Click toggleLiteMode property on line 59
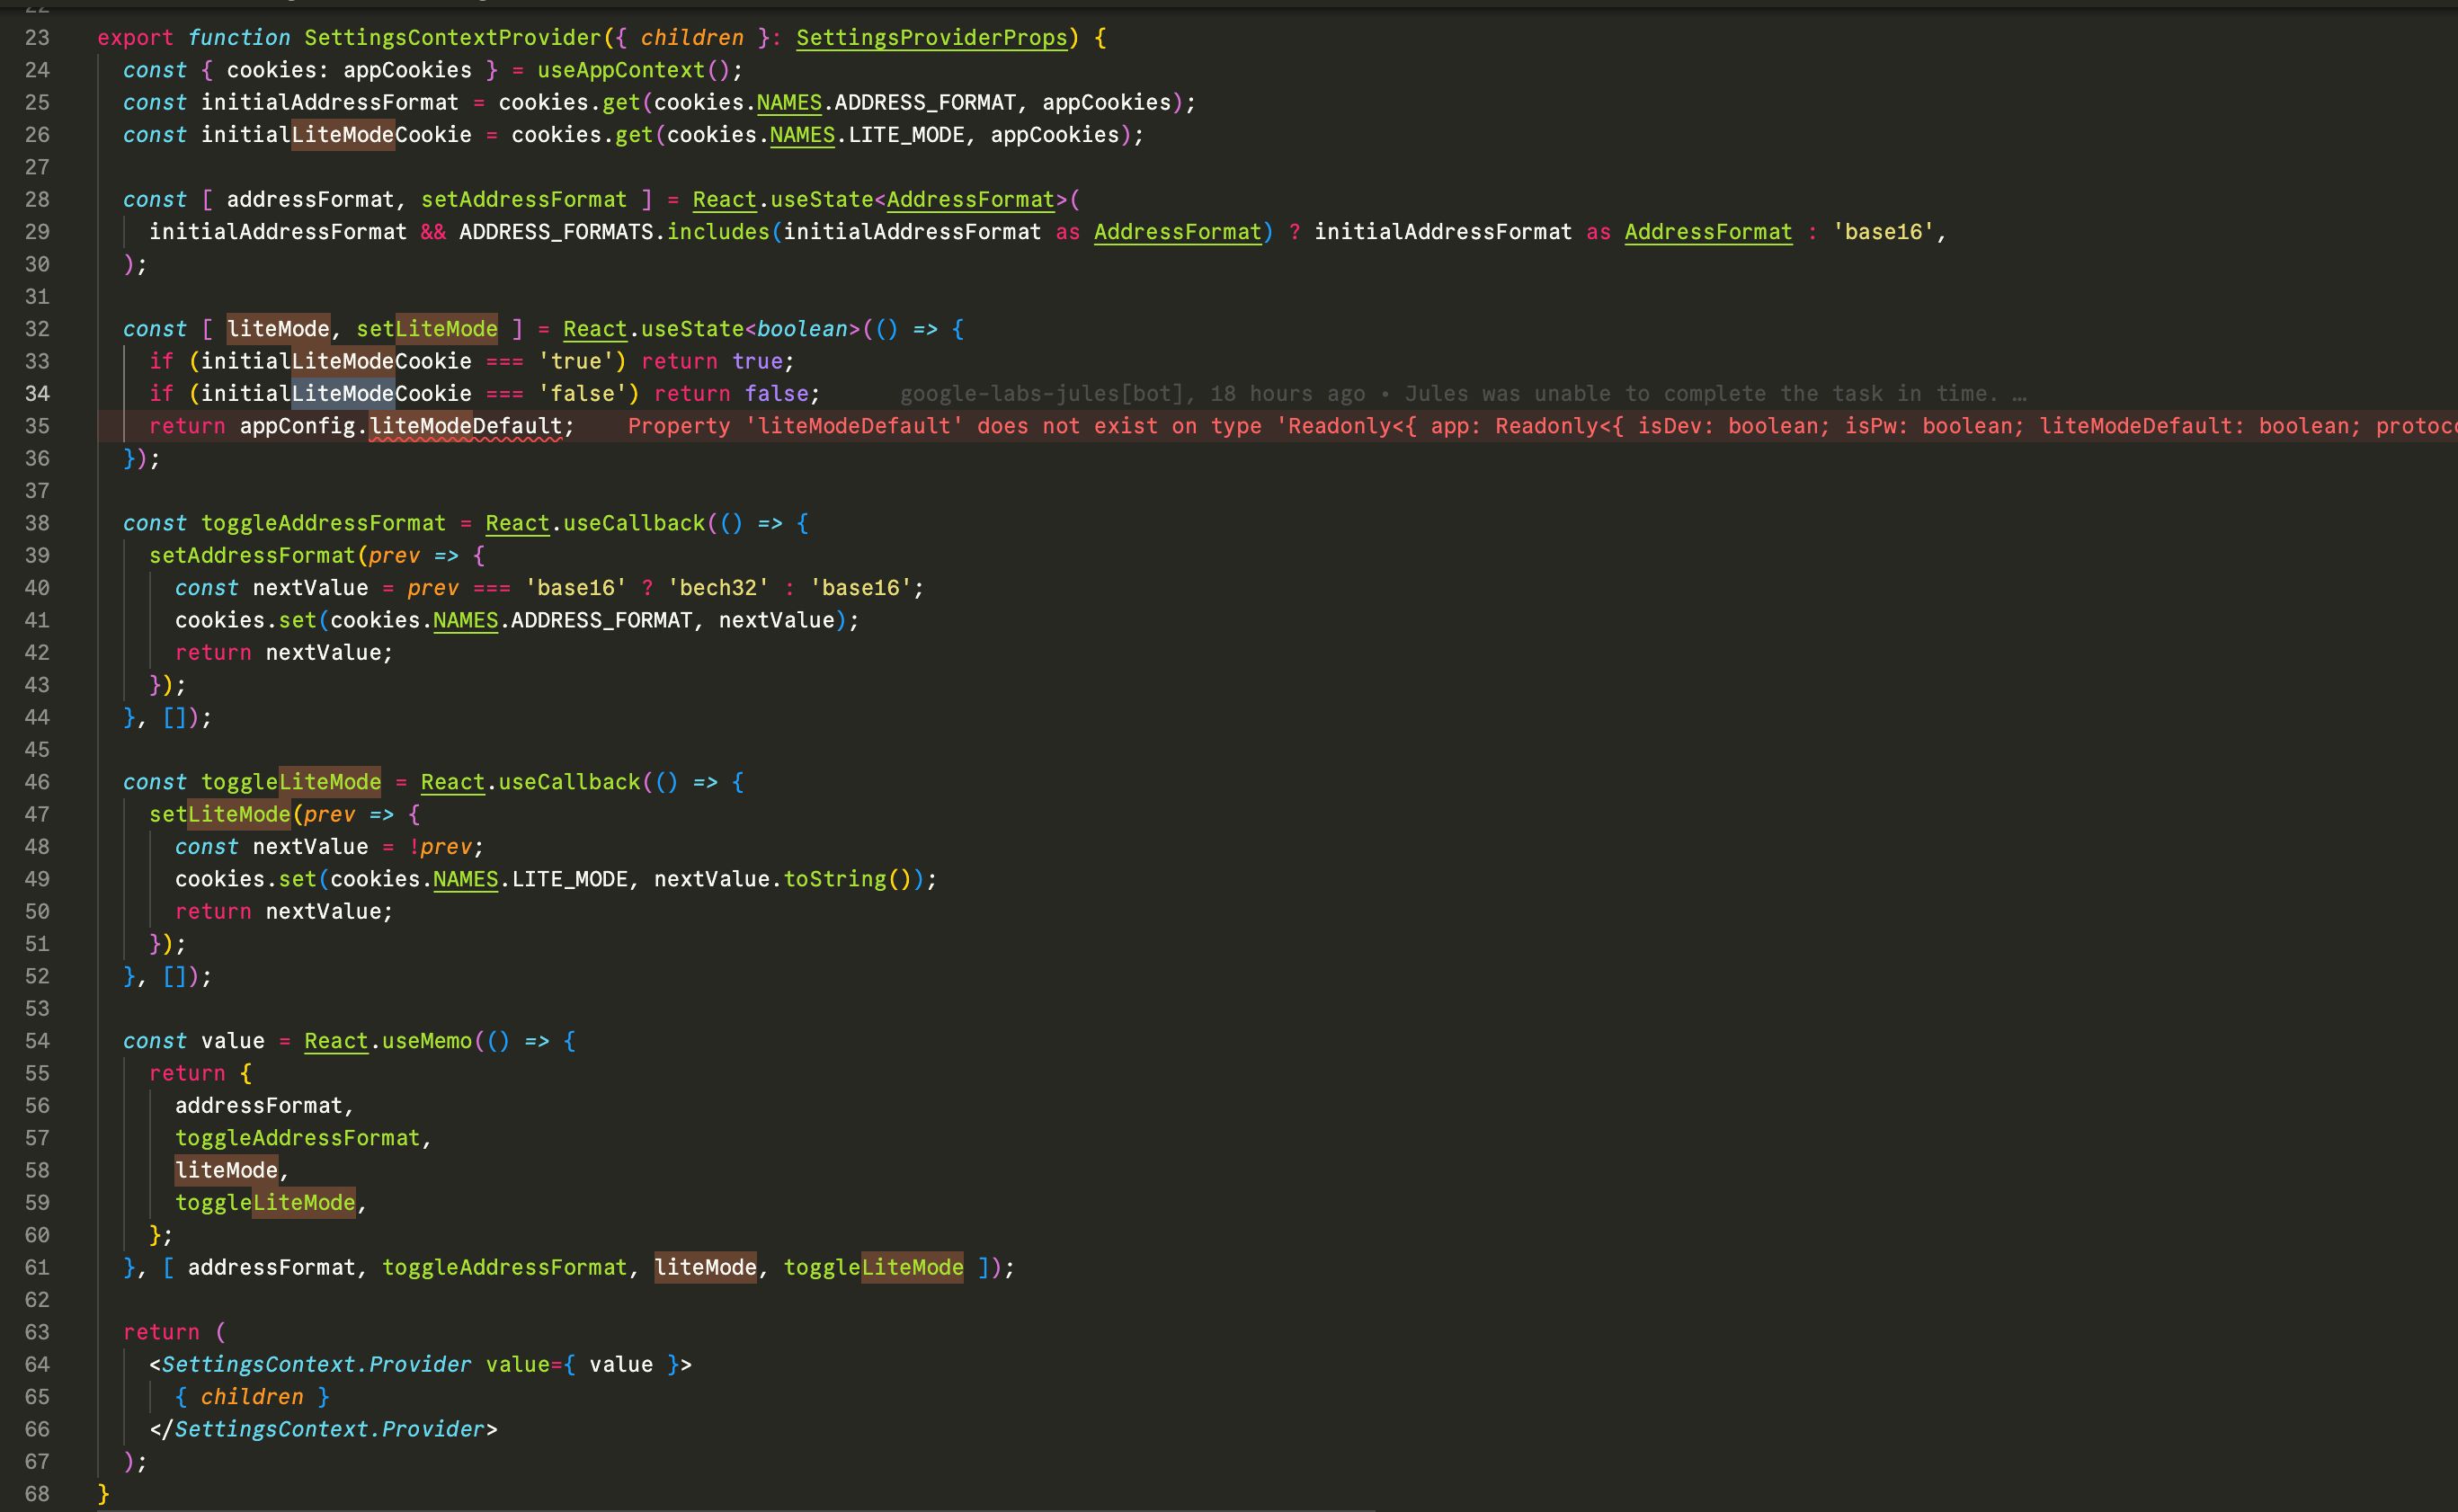The width and height of the screenshot is (2458, 1512). [265, 1203]
